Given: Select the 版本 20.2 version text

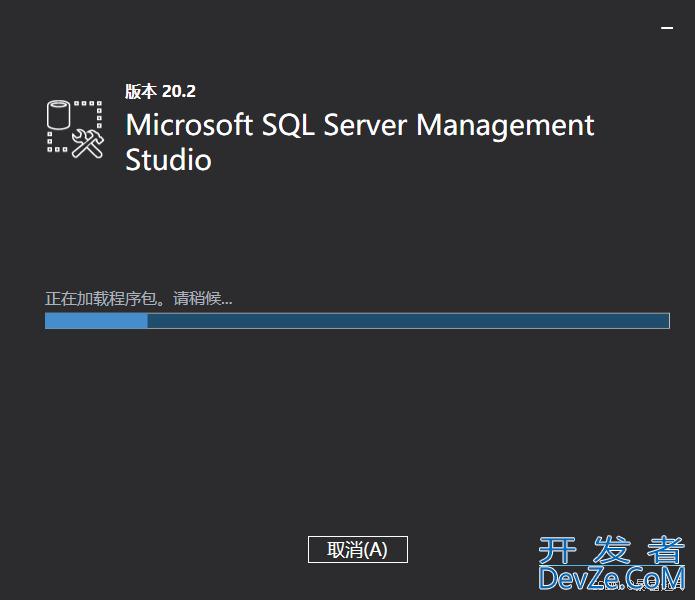Looking at the screenshot, I should (x=160, y=91).
